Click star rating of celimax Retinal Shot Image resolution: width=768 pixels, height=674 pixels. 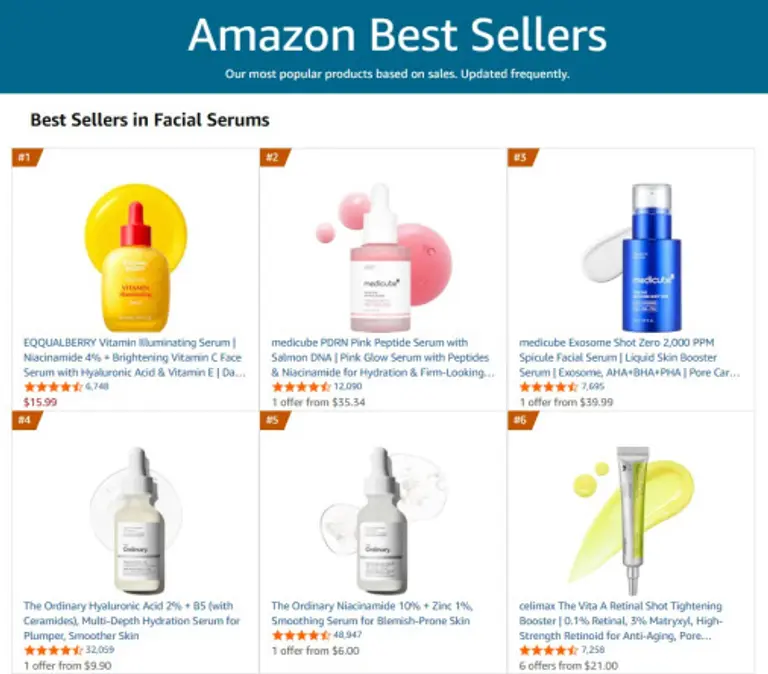549,650
